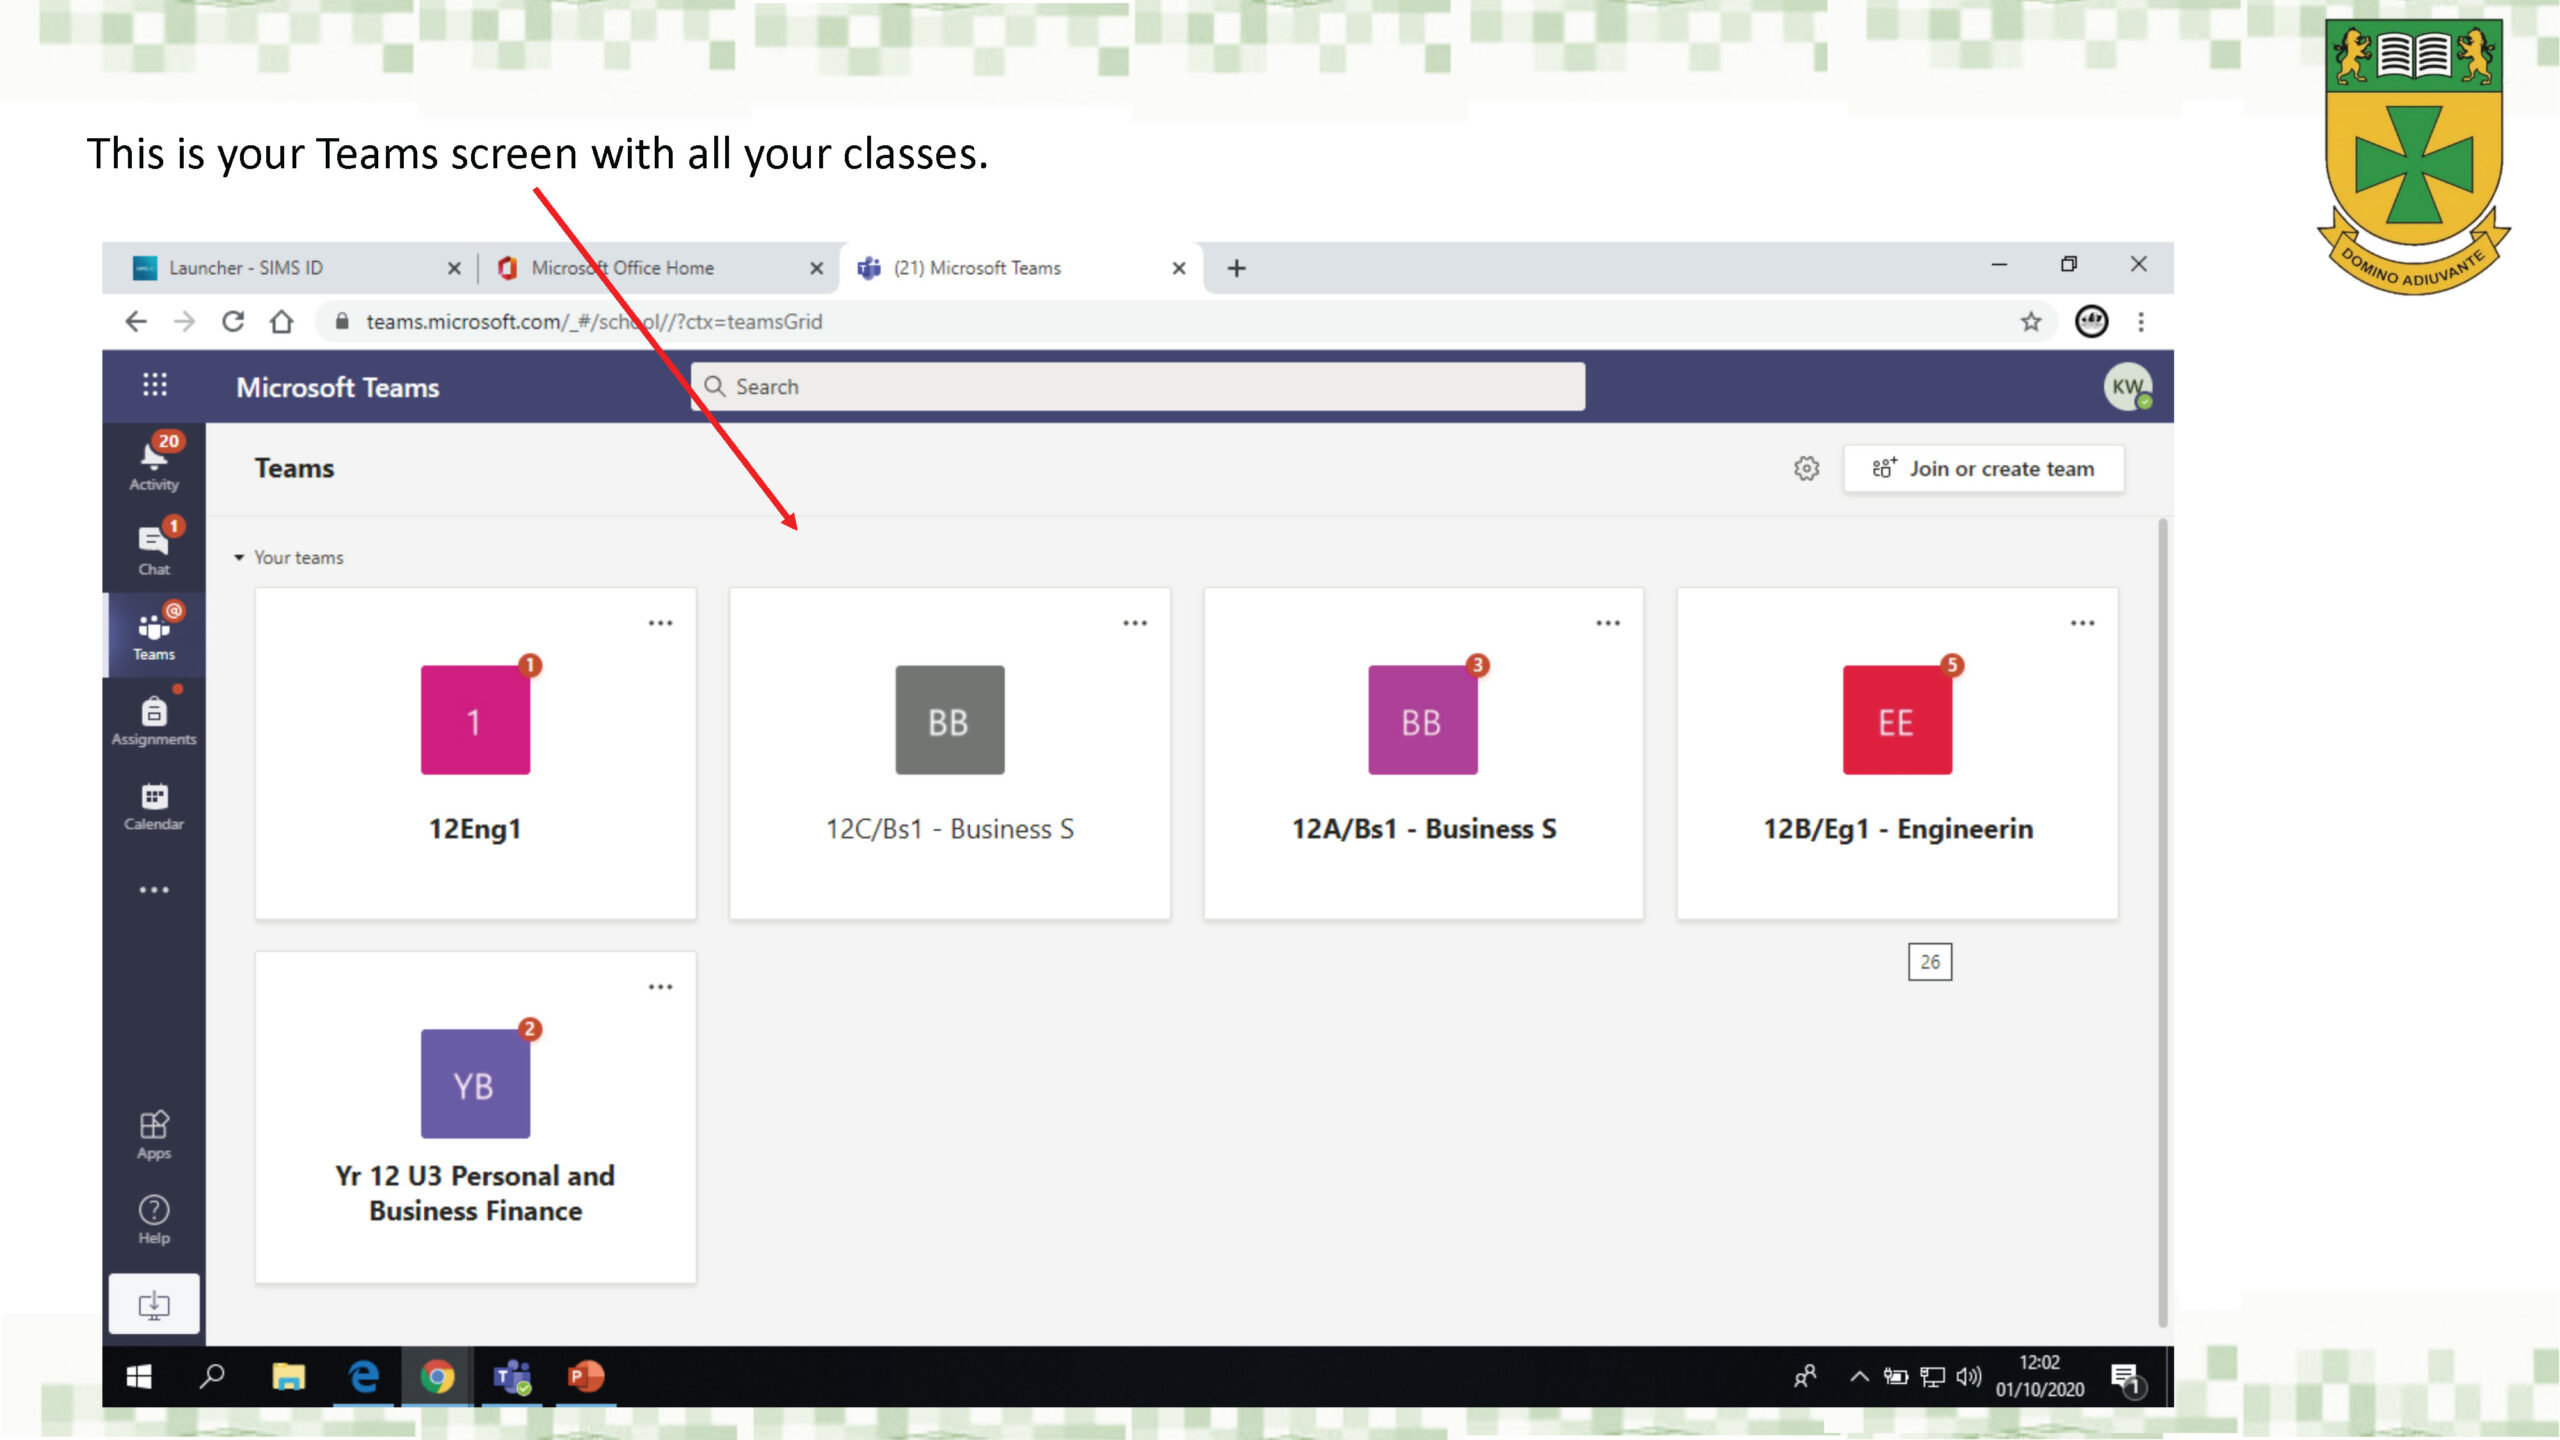2560x1440 pixels.
Task: Open Yr 12 U3 Personal and Business Finance
Action: pos(476,1118)
